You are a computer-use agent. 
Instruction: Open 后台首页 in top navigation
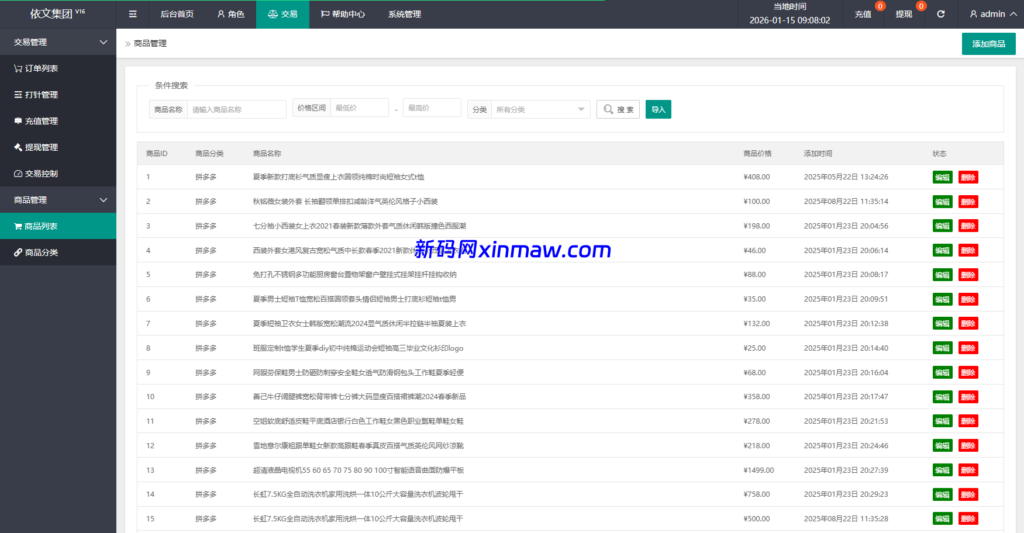[x=177, y=14]
